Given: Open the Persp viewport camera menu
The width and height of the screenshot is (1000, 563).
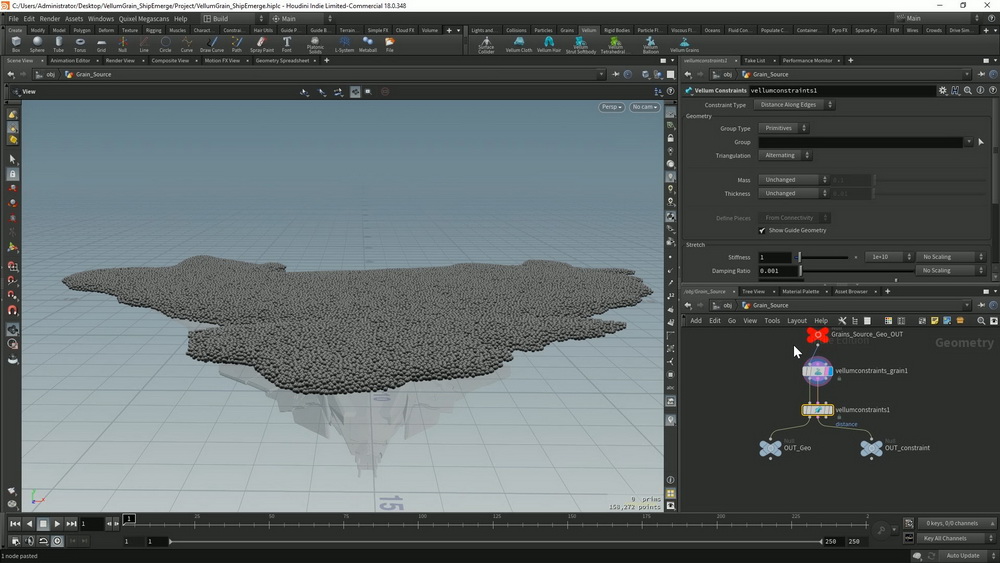Looking at the screenshot, I should (611, 107).
